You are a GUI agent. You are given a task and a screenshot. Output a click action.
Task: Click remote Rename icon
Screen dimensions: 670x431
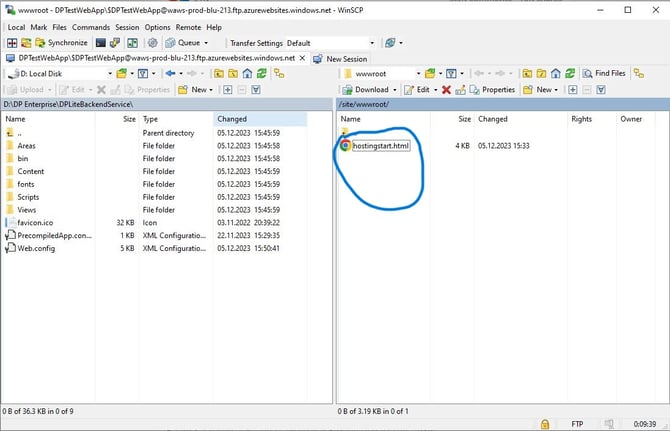point(460,90)
